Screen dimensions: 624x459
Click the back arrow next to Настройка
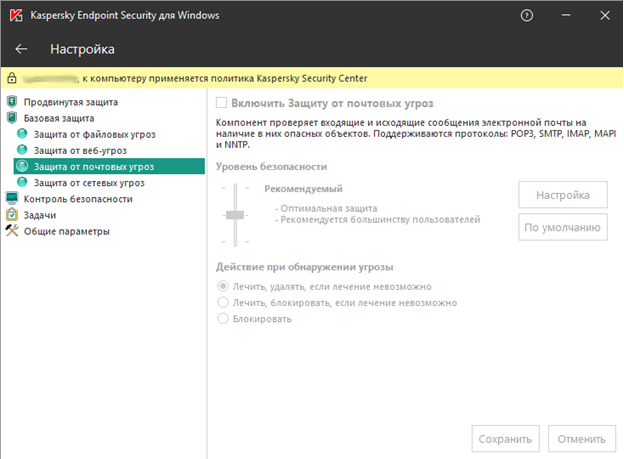click(22, 49)
